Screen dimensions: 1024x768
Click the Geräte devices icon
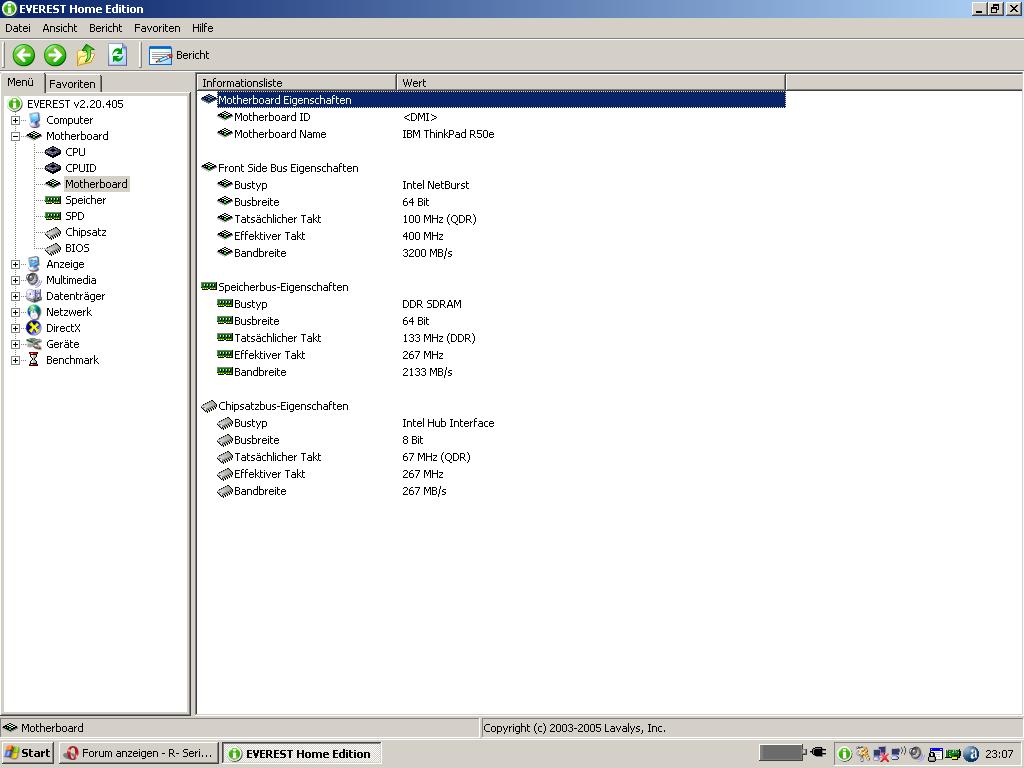point(34,344)
